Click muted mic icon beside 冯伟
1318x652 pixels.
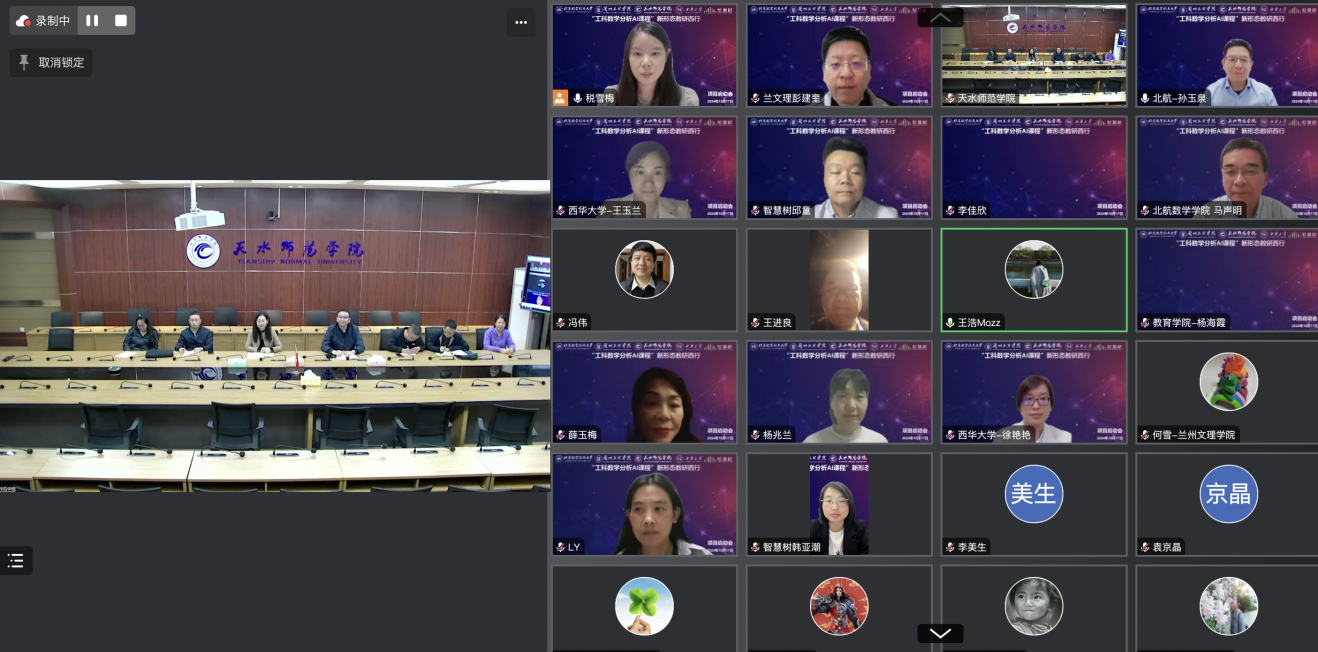coord(561,323)
